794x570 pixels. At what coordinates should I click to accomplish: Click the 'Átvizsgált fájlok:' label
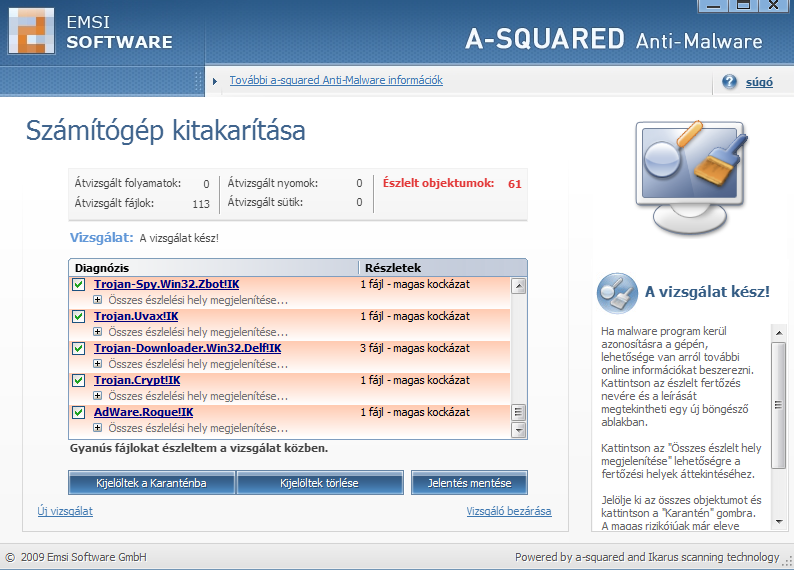pyautogui.click(x=114, y=203)
